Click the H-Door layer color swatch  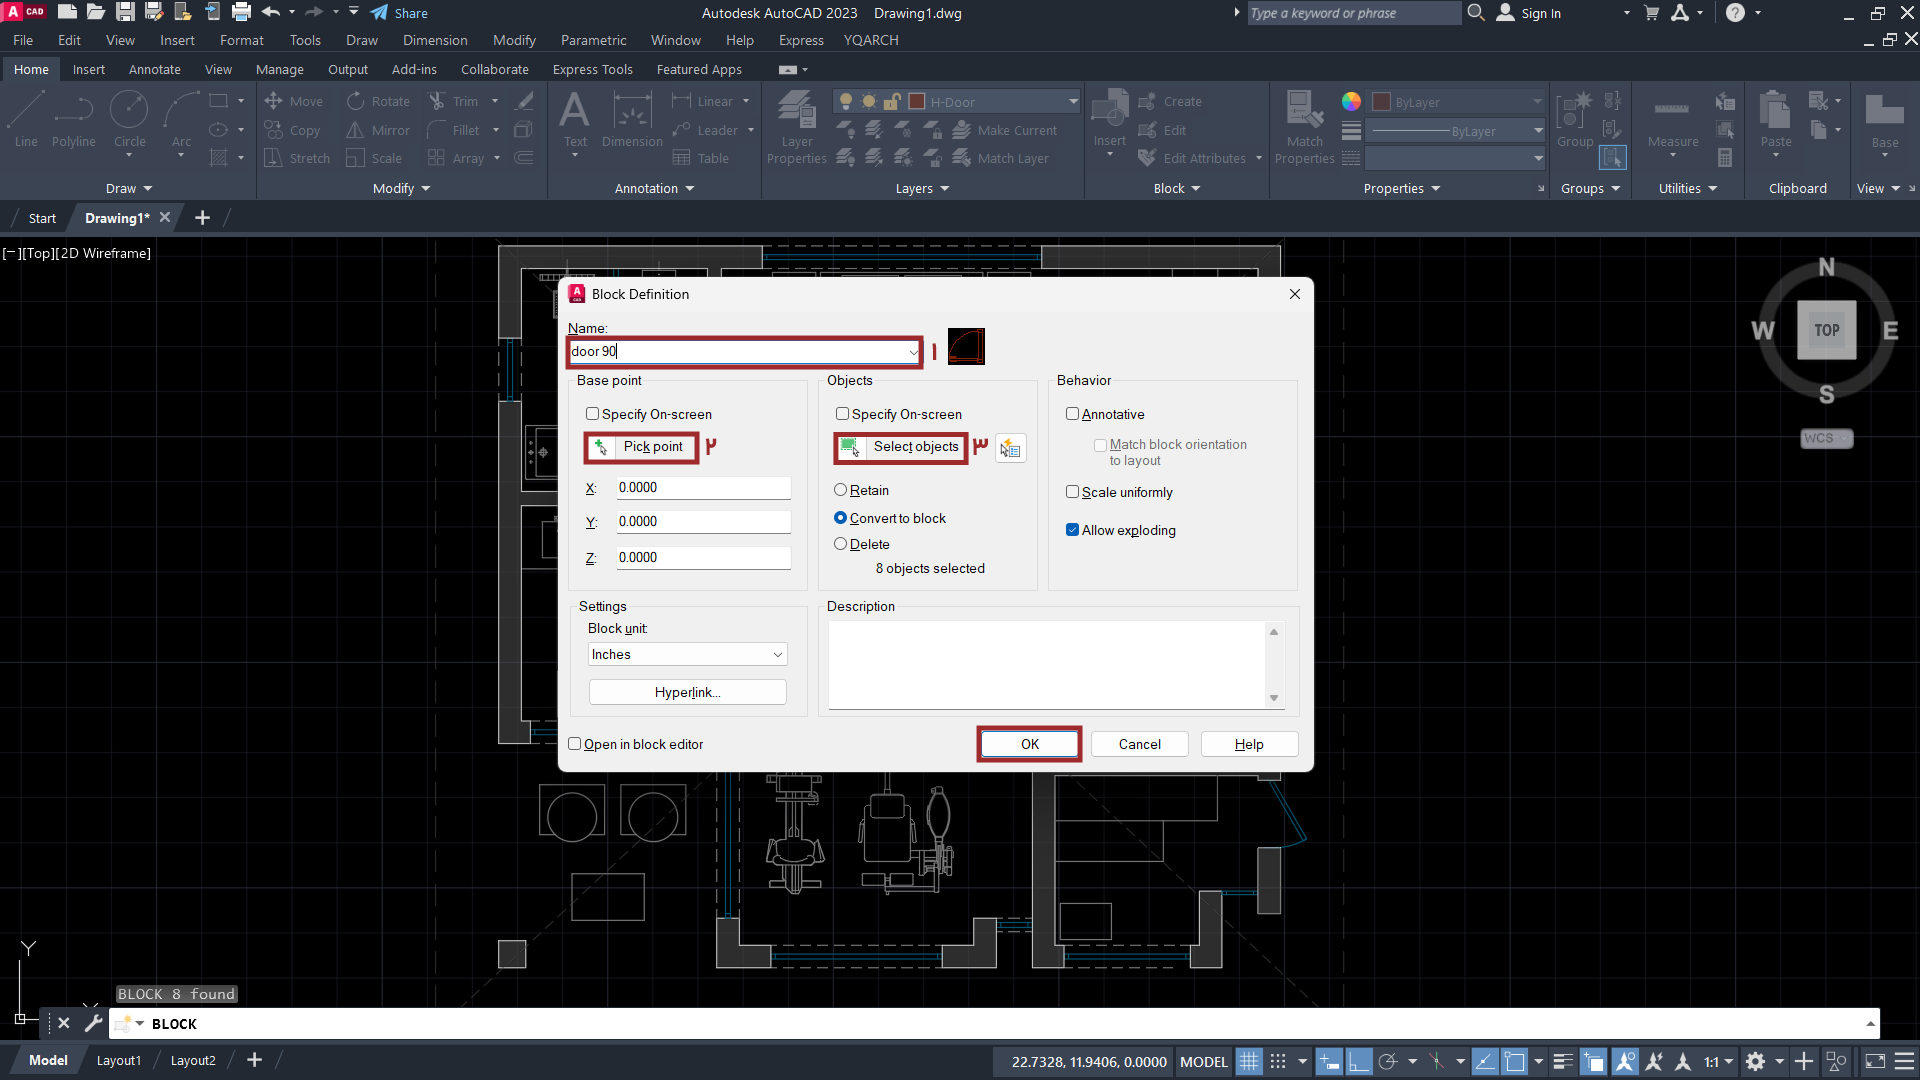916,101
